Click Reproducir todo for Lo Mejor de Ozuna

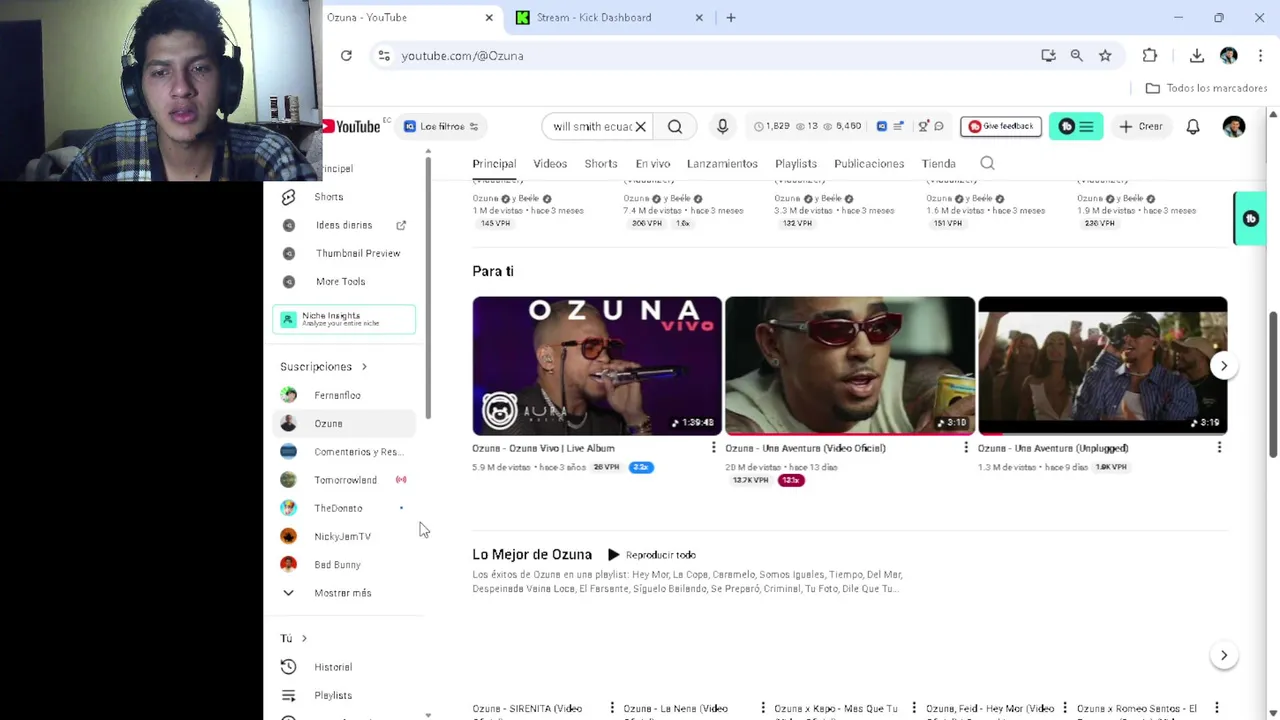(x=652, y=555)
